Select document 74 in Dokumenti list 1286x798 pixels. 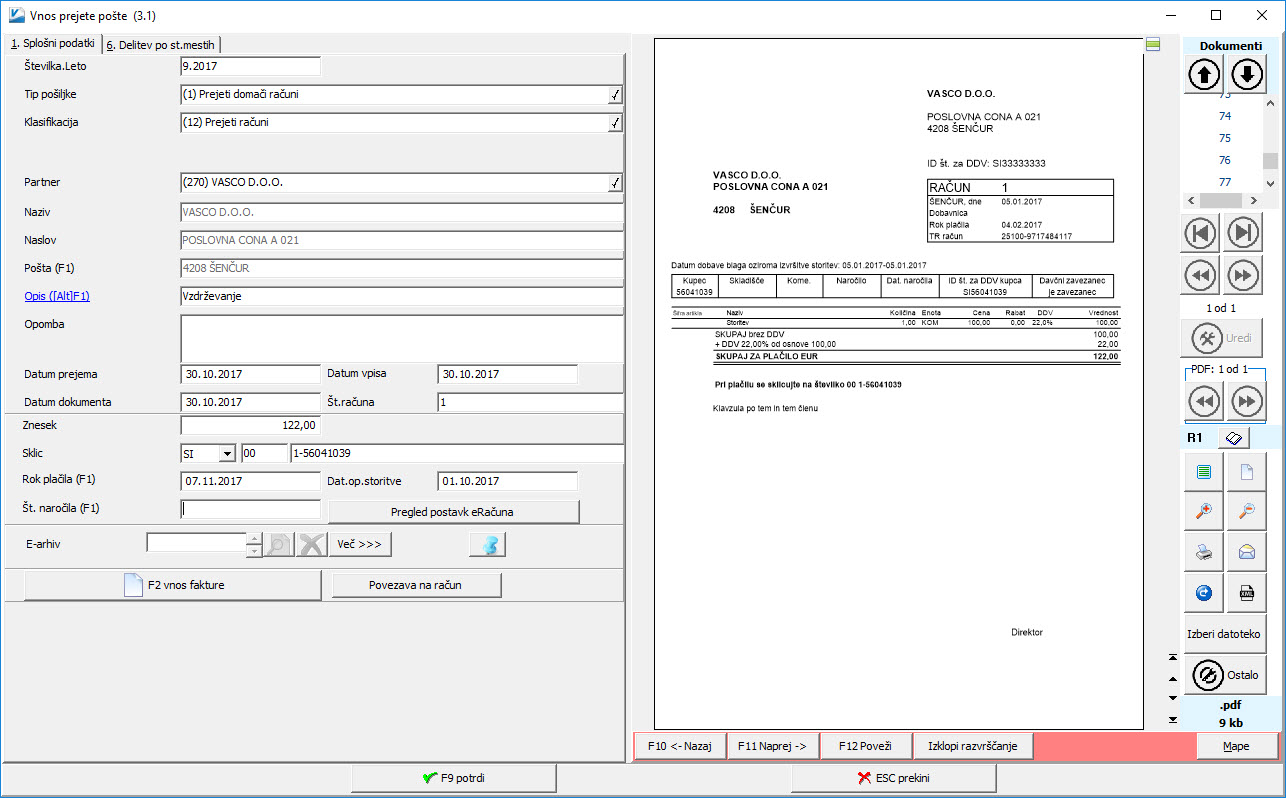(x=1224, y=116)
